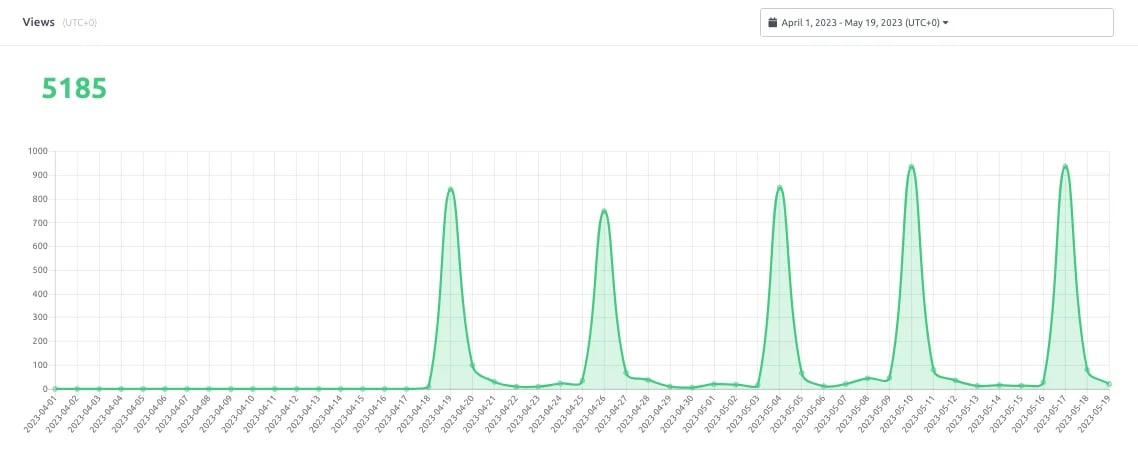Click the UTC+0 label beside Views

point(80,23)
